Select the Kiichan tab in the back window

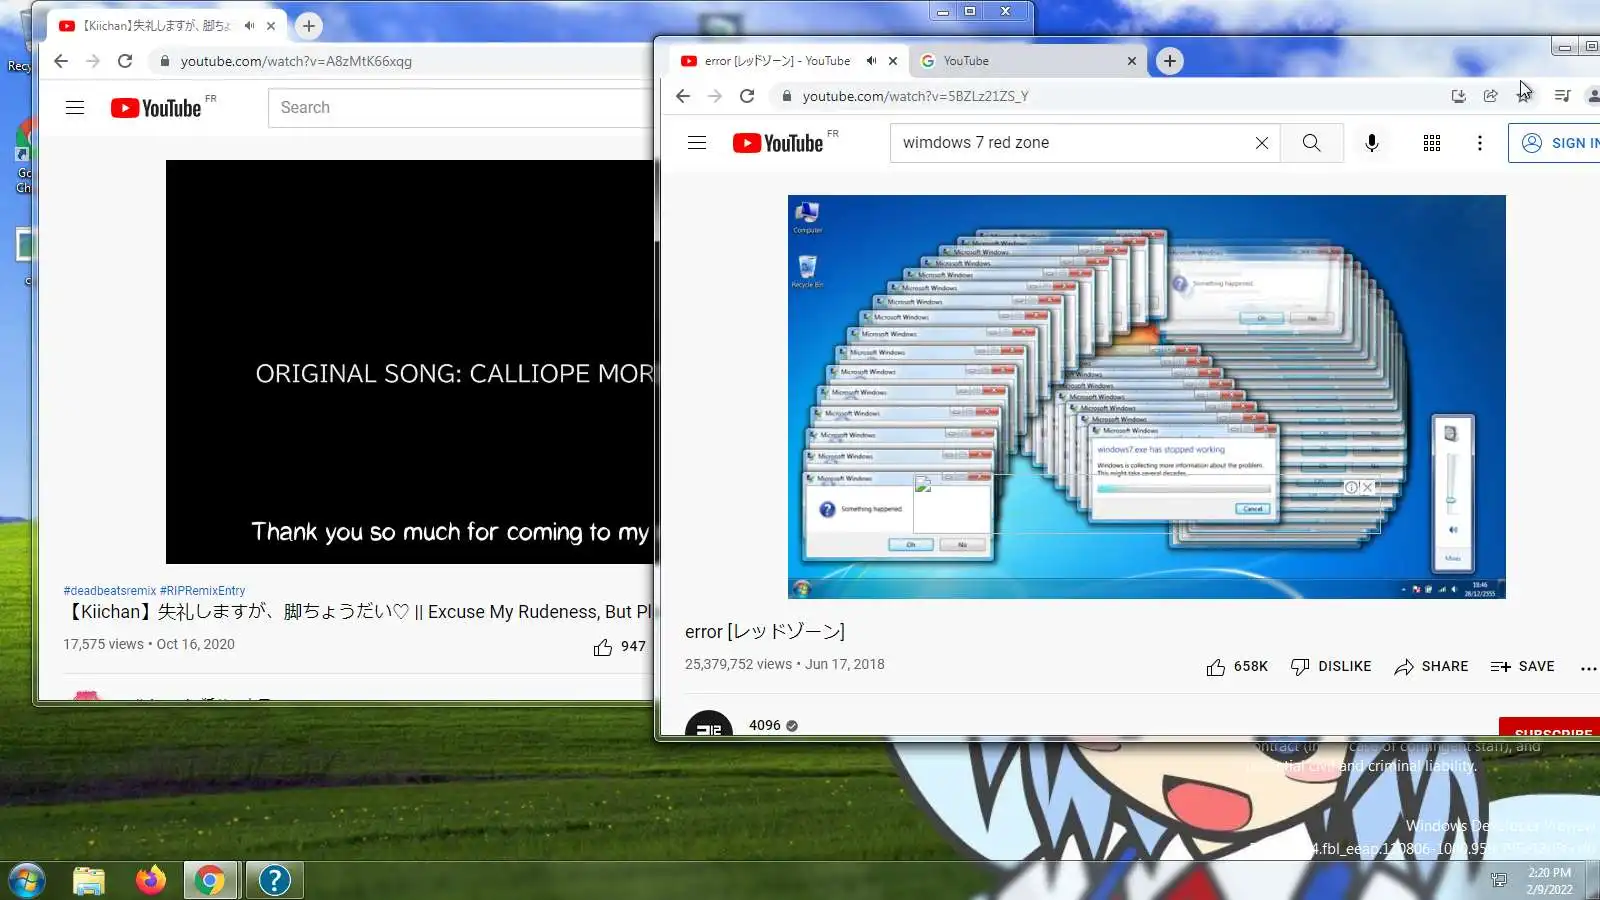(155, 26)
